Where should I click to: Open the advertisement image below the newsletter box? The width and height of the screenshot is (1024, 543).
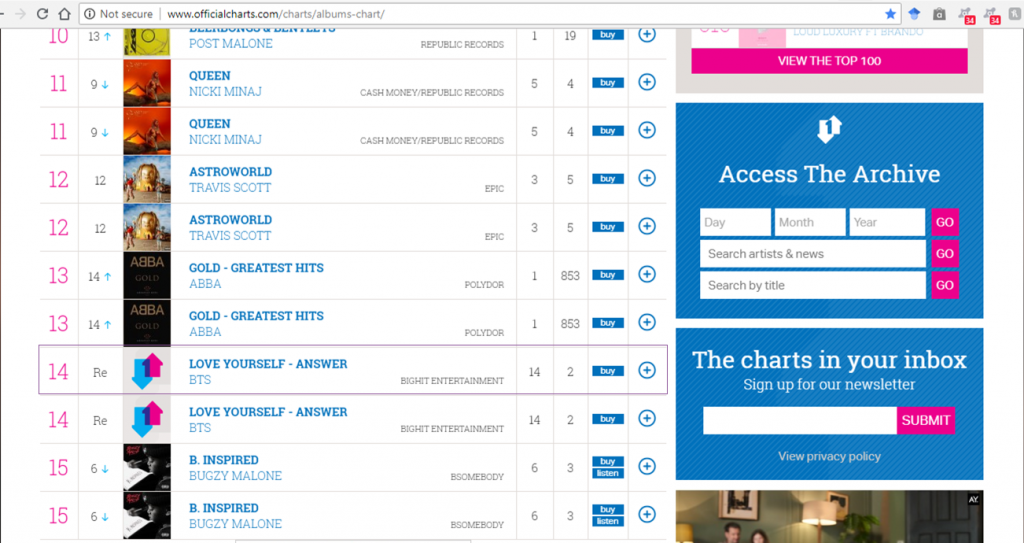click(x=829, y=516)
